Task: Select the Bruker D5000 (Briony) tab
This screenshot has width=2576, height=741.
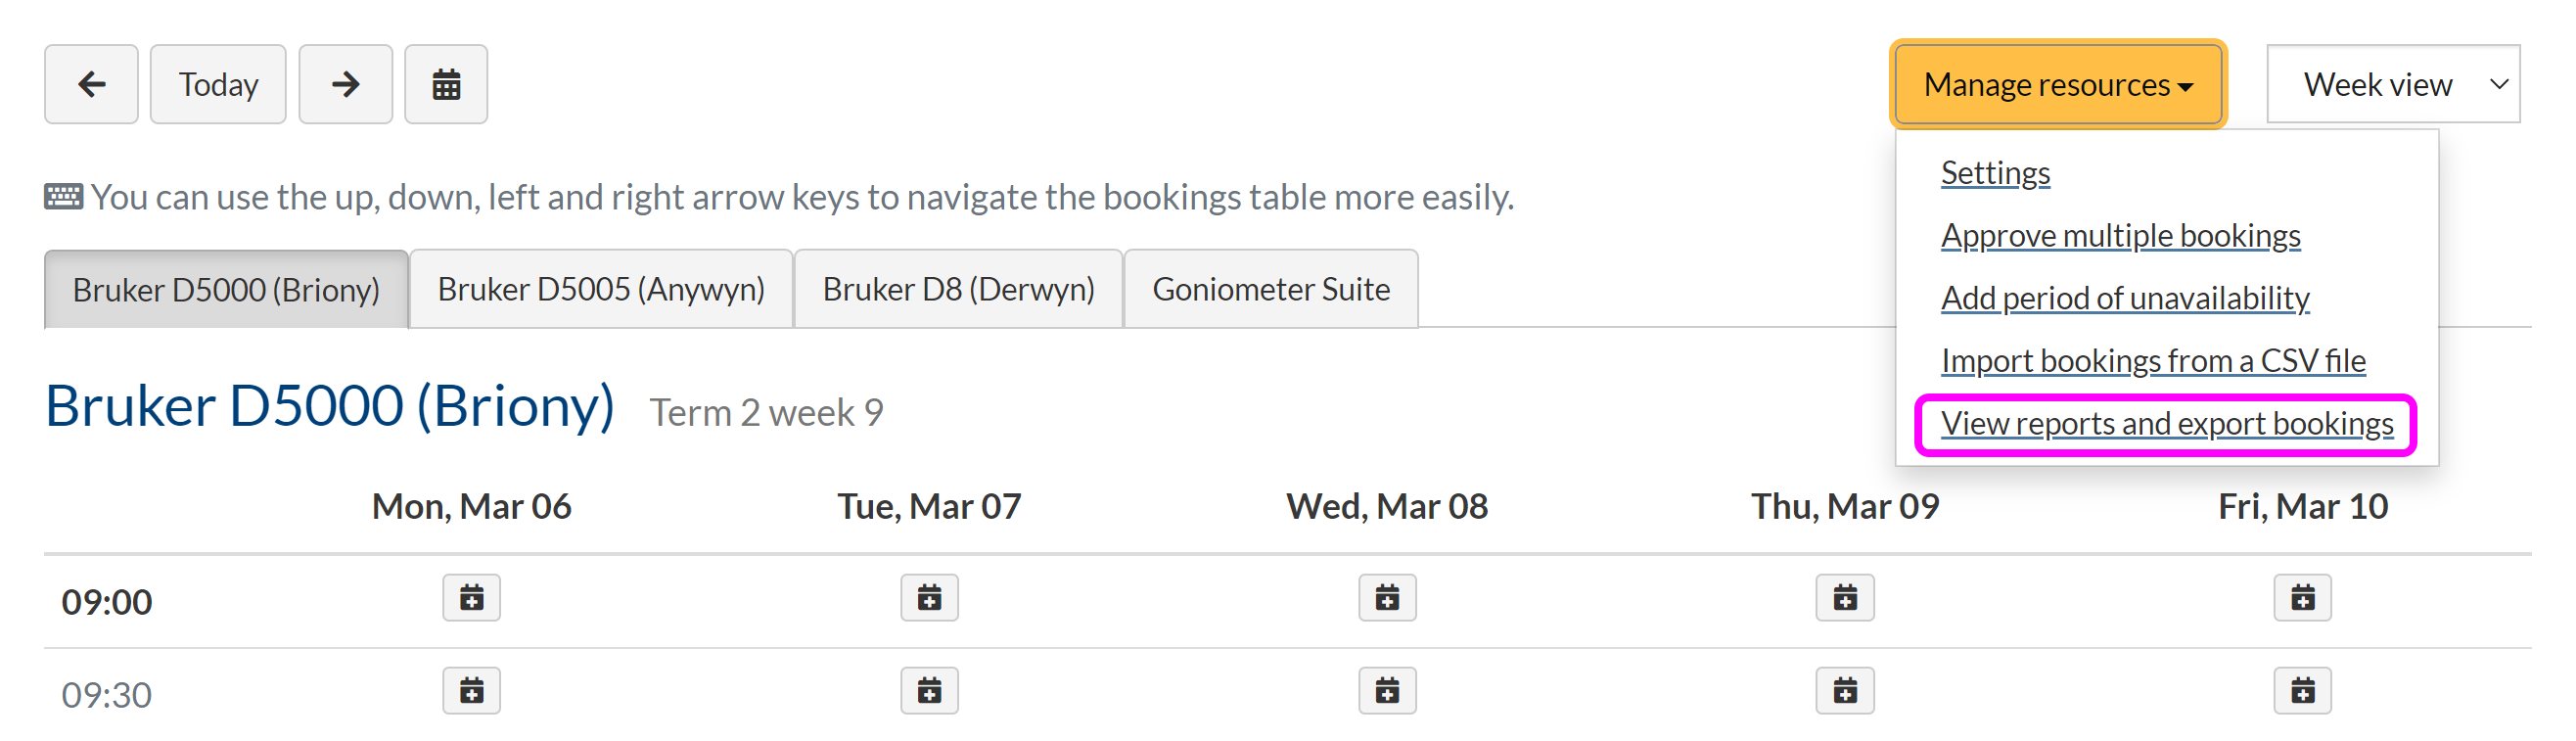Action: [x=226, y=290]
